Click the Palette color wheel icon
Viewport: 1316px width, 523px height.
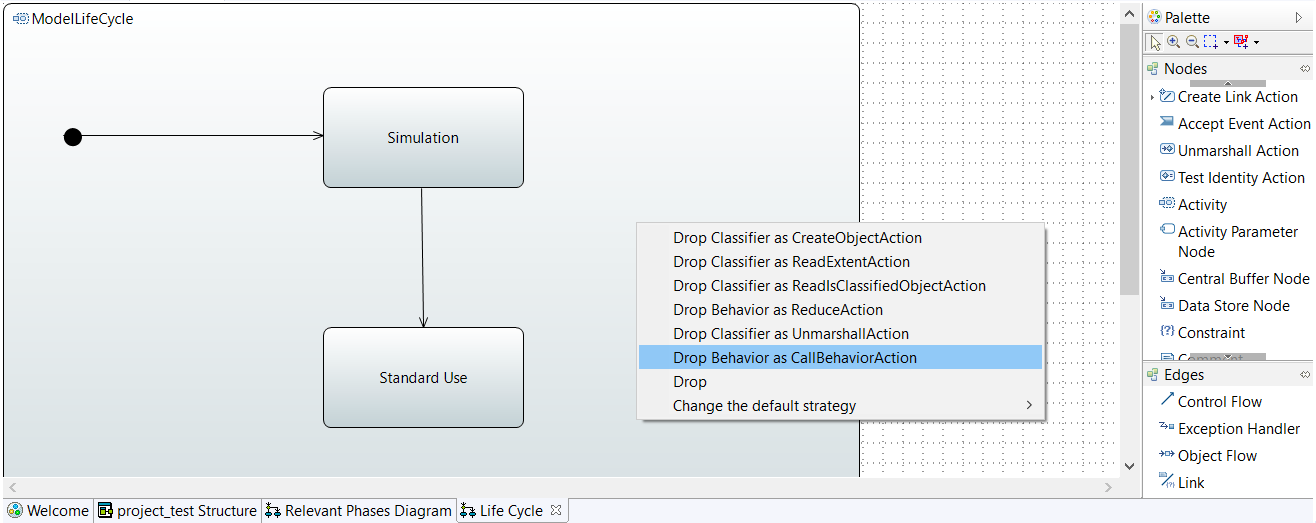[x=1154, y=17]
